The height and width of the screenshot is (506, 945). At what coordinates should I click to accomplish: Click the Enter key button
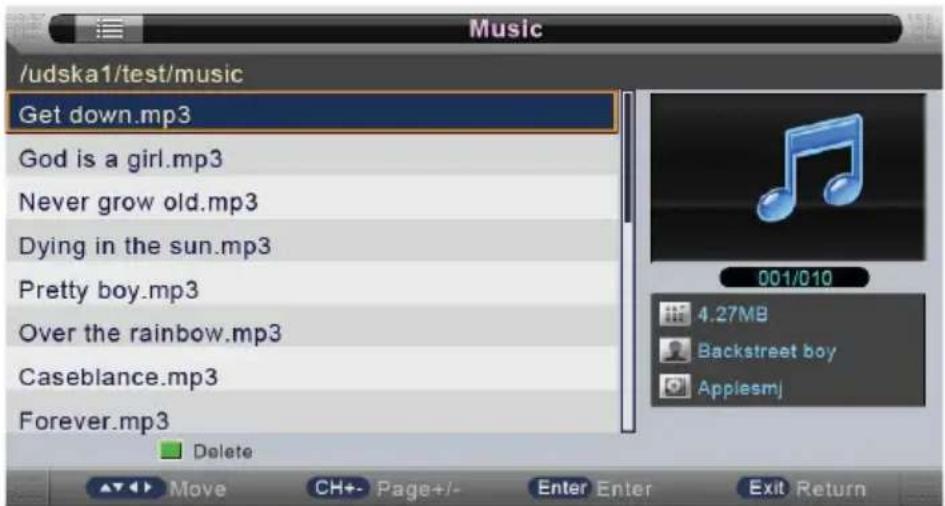coord(560,487)
